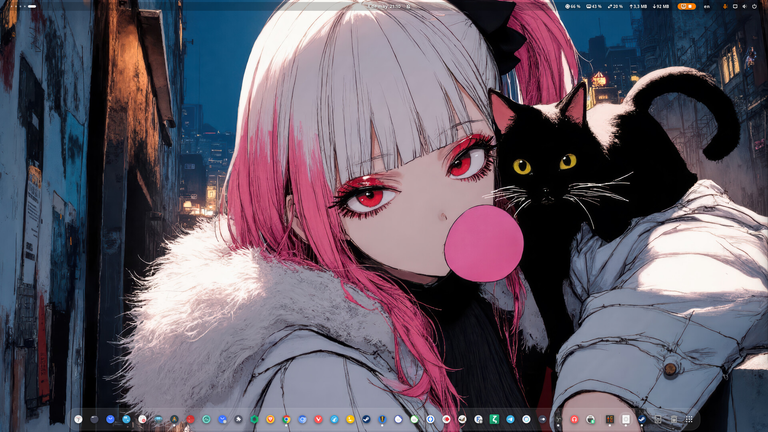This screenshot has height=432, width=768.
Task: Open the memory usage 43% indicator
Action: [594, 7]
